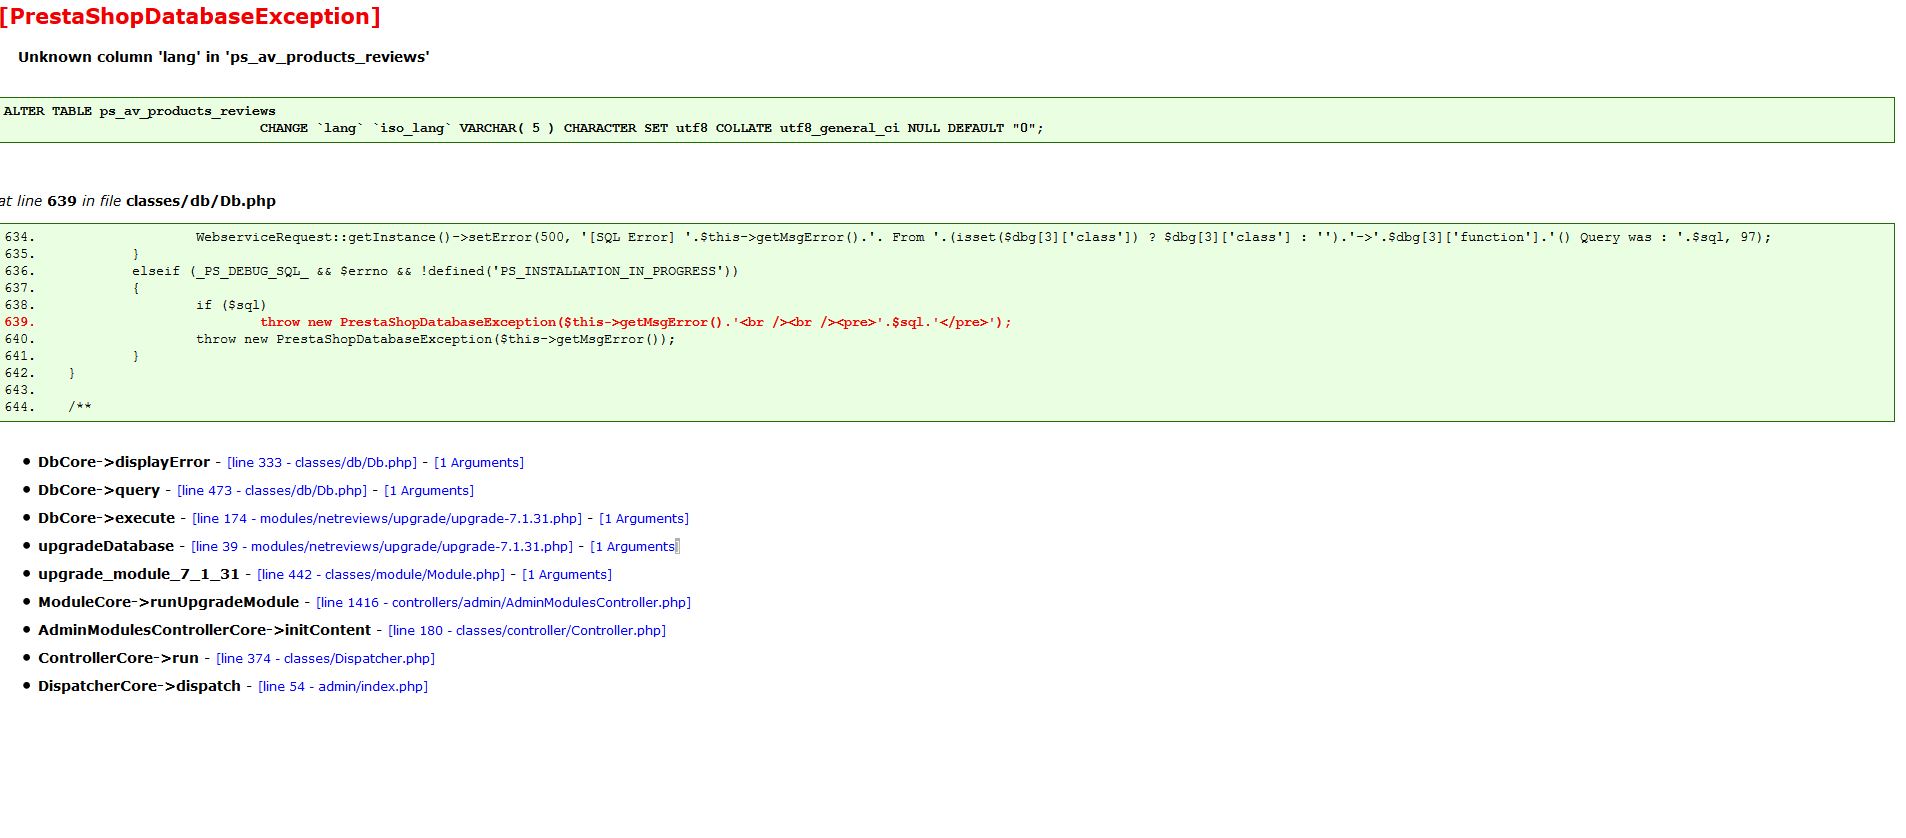The height and width of the screenshot is (838, 1906).
Task: Click the bold "ModuleCore->runUpgradeModule" stack entry name
Action: point(168,602)
